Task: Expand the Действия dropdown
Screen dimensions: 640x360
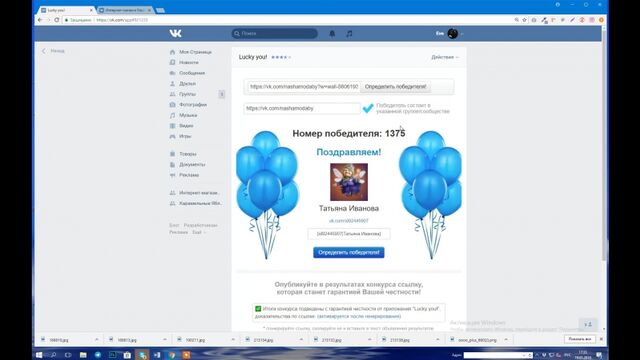Action: (x=445, y=57)
